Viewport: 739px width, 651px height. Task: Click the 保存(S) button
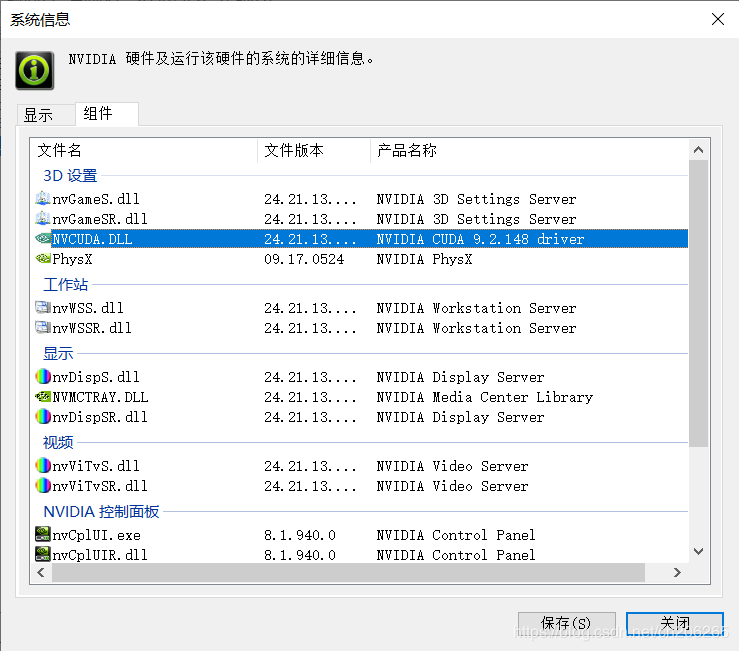point(567,623)
